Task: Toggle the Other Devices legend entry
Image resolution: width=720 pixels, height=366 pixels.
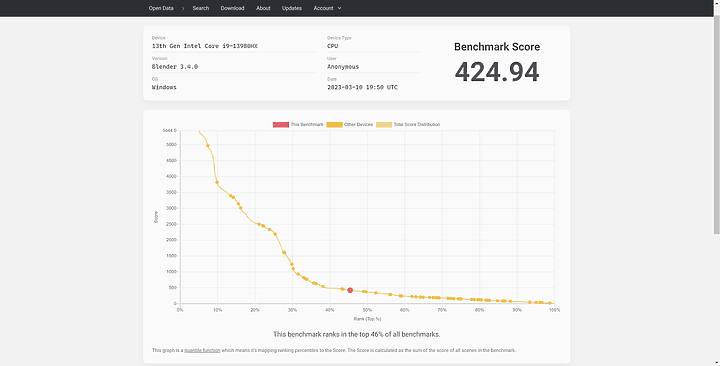Action: (x=349, y=124)
